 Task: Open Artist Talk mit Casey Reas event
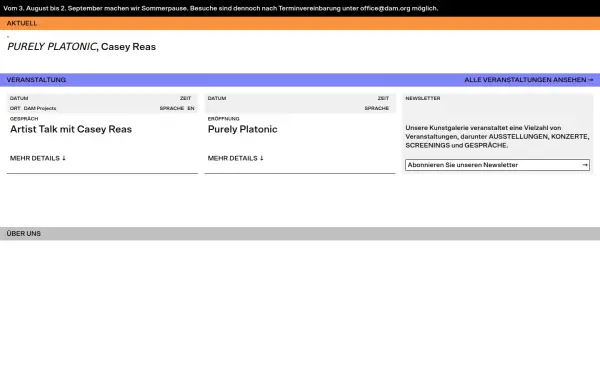coord(71,129)
